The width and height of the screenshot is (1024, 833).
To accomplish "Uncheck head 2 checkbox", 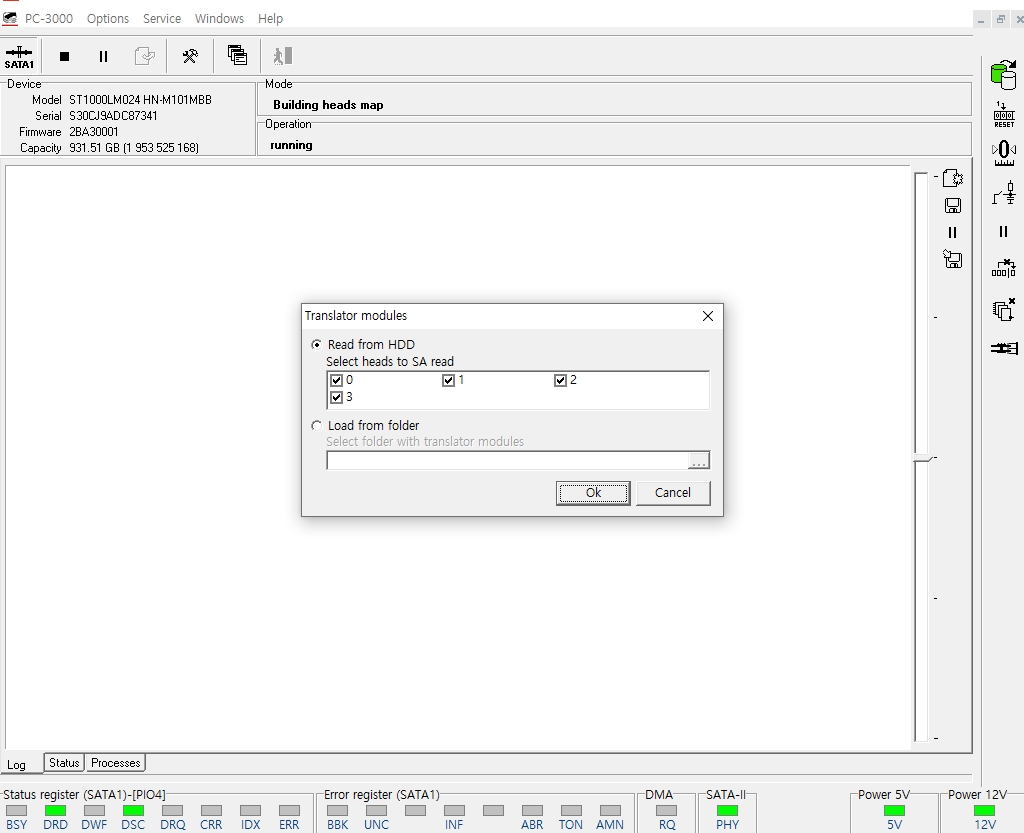I will [x=560, y=380].
